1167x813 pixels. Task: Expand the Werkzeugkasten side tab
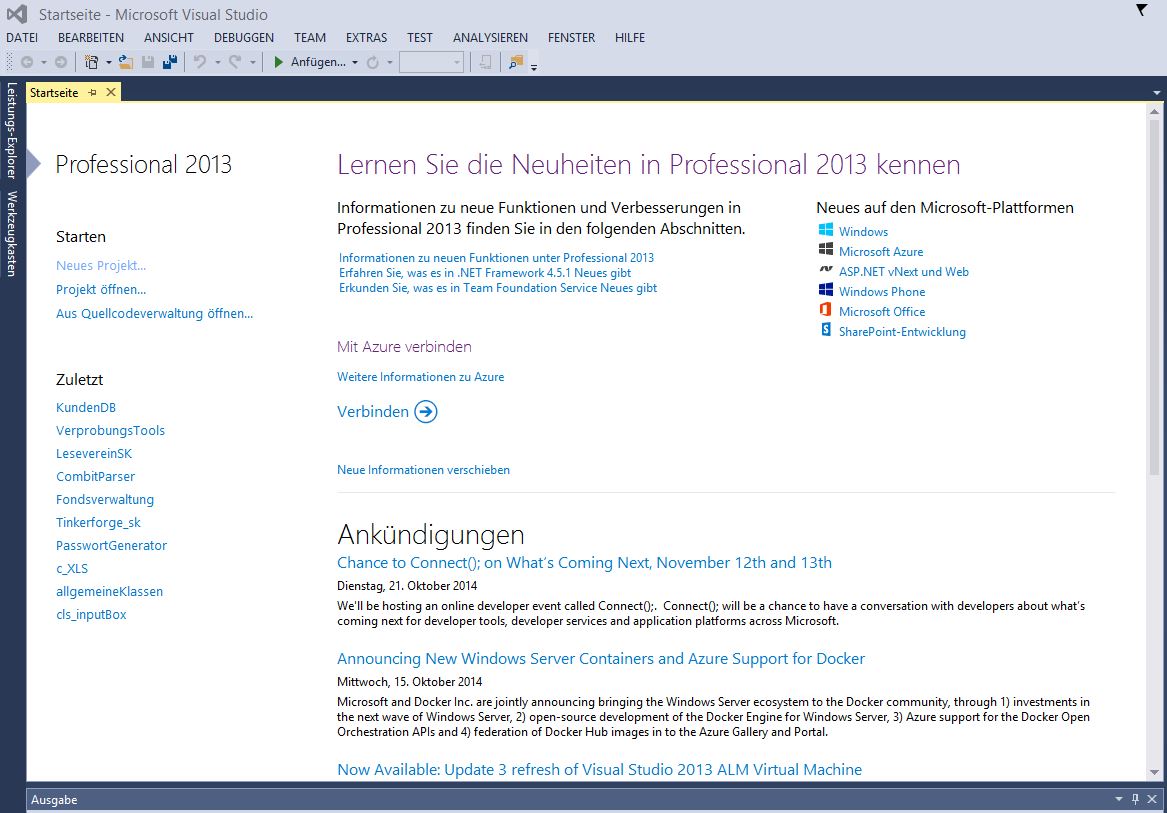pyautogui.click(x=11, y=234)
